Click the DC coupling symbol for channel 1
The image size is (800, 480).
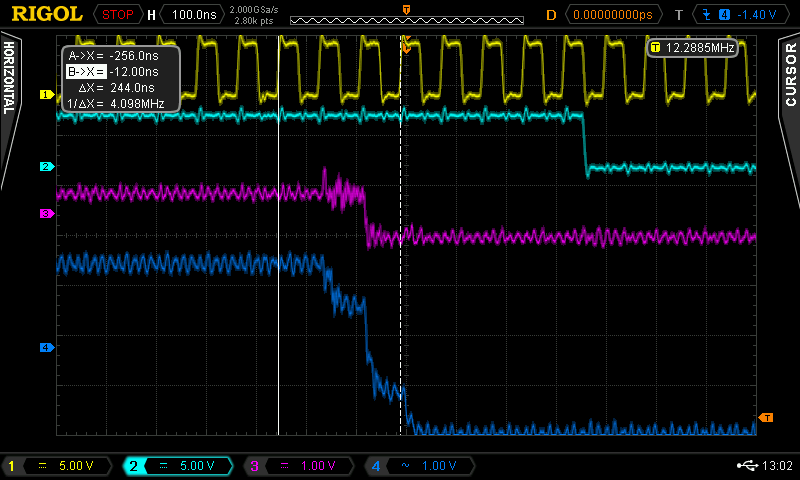coord(43,465)
